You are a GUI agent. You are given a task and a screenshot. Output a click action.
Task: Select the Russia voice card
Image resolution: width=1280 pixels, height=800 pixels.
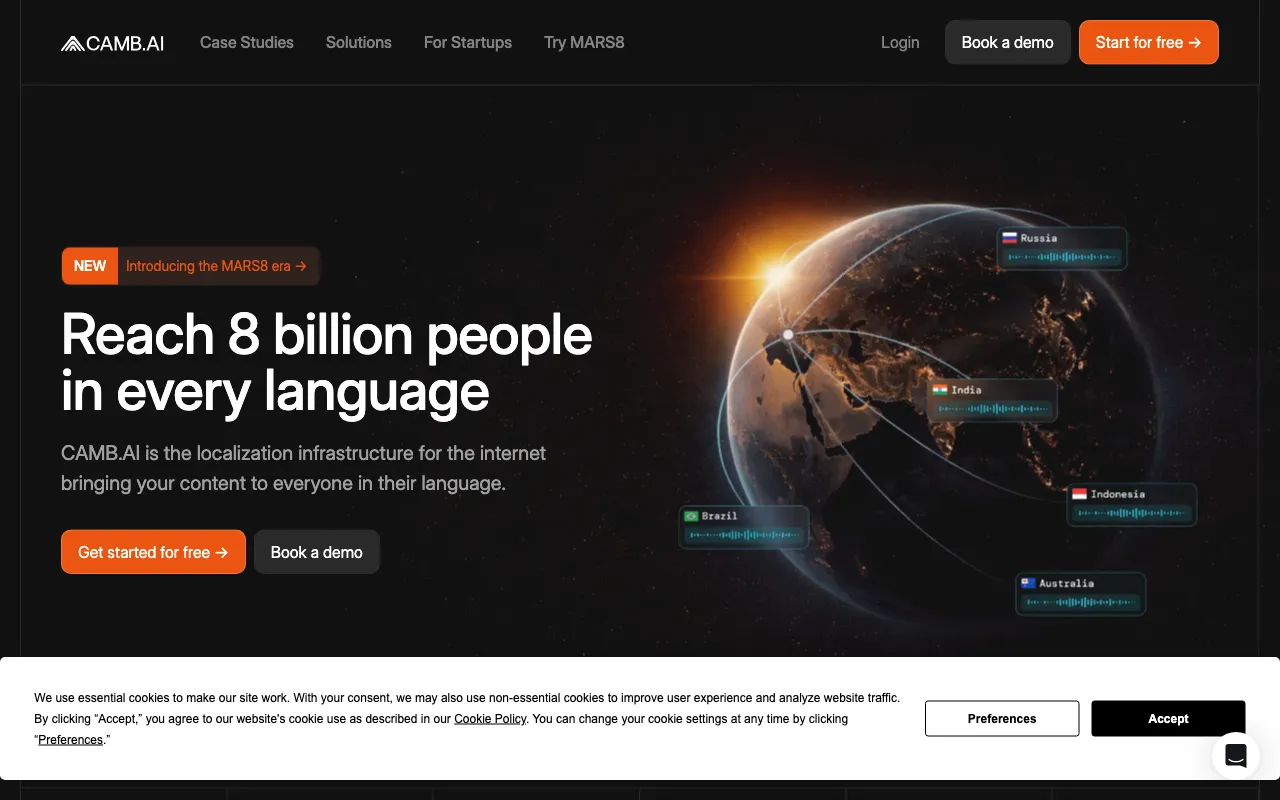(1063, 248)
